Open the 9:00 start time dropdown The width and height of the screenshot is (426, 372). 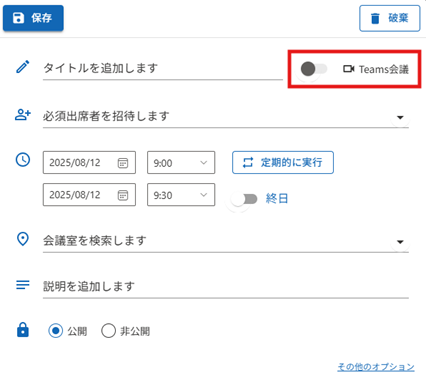tap(181, 163)
